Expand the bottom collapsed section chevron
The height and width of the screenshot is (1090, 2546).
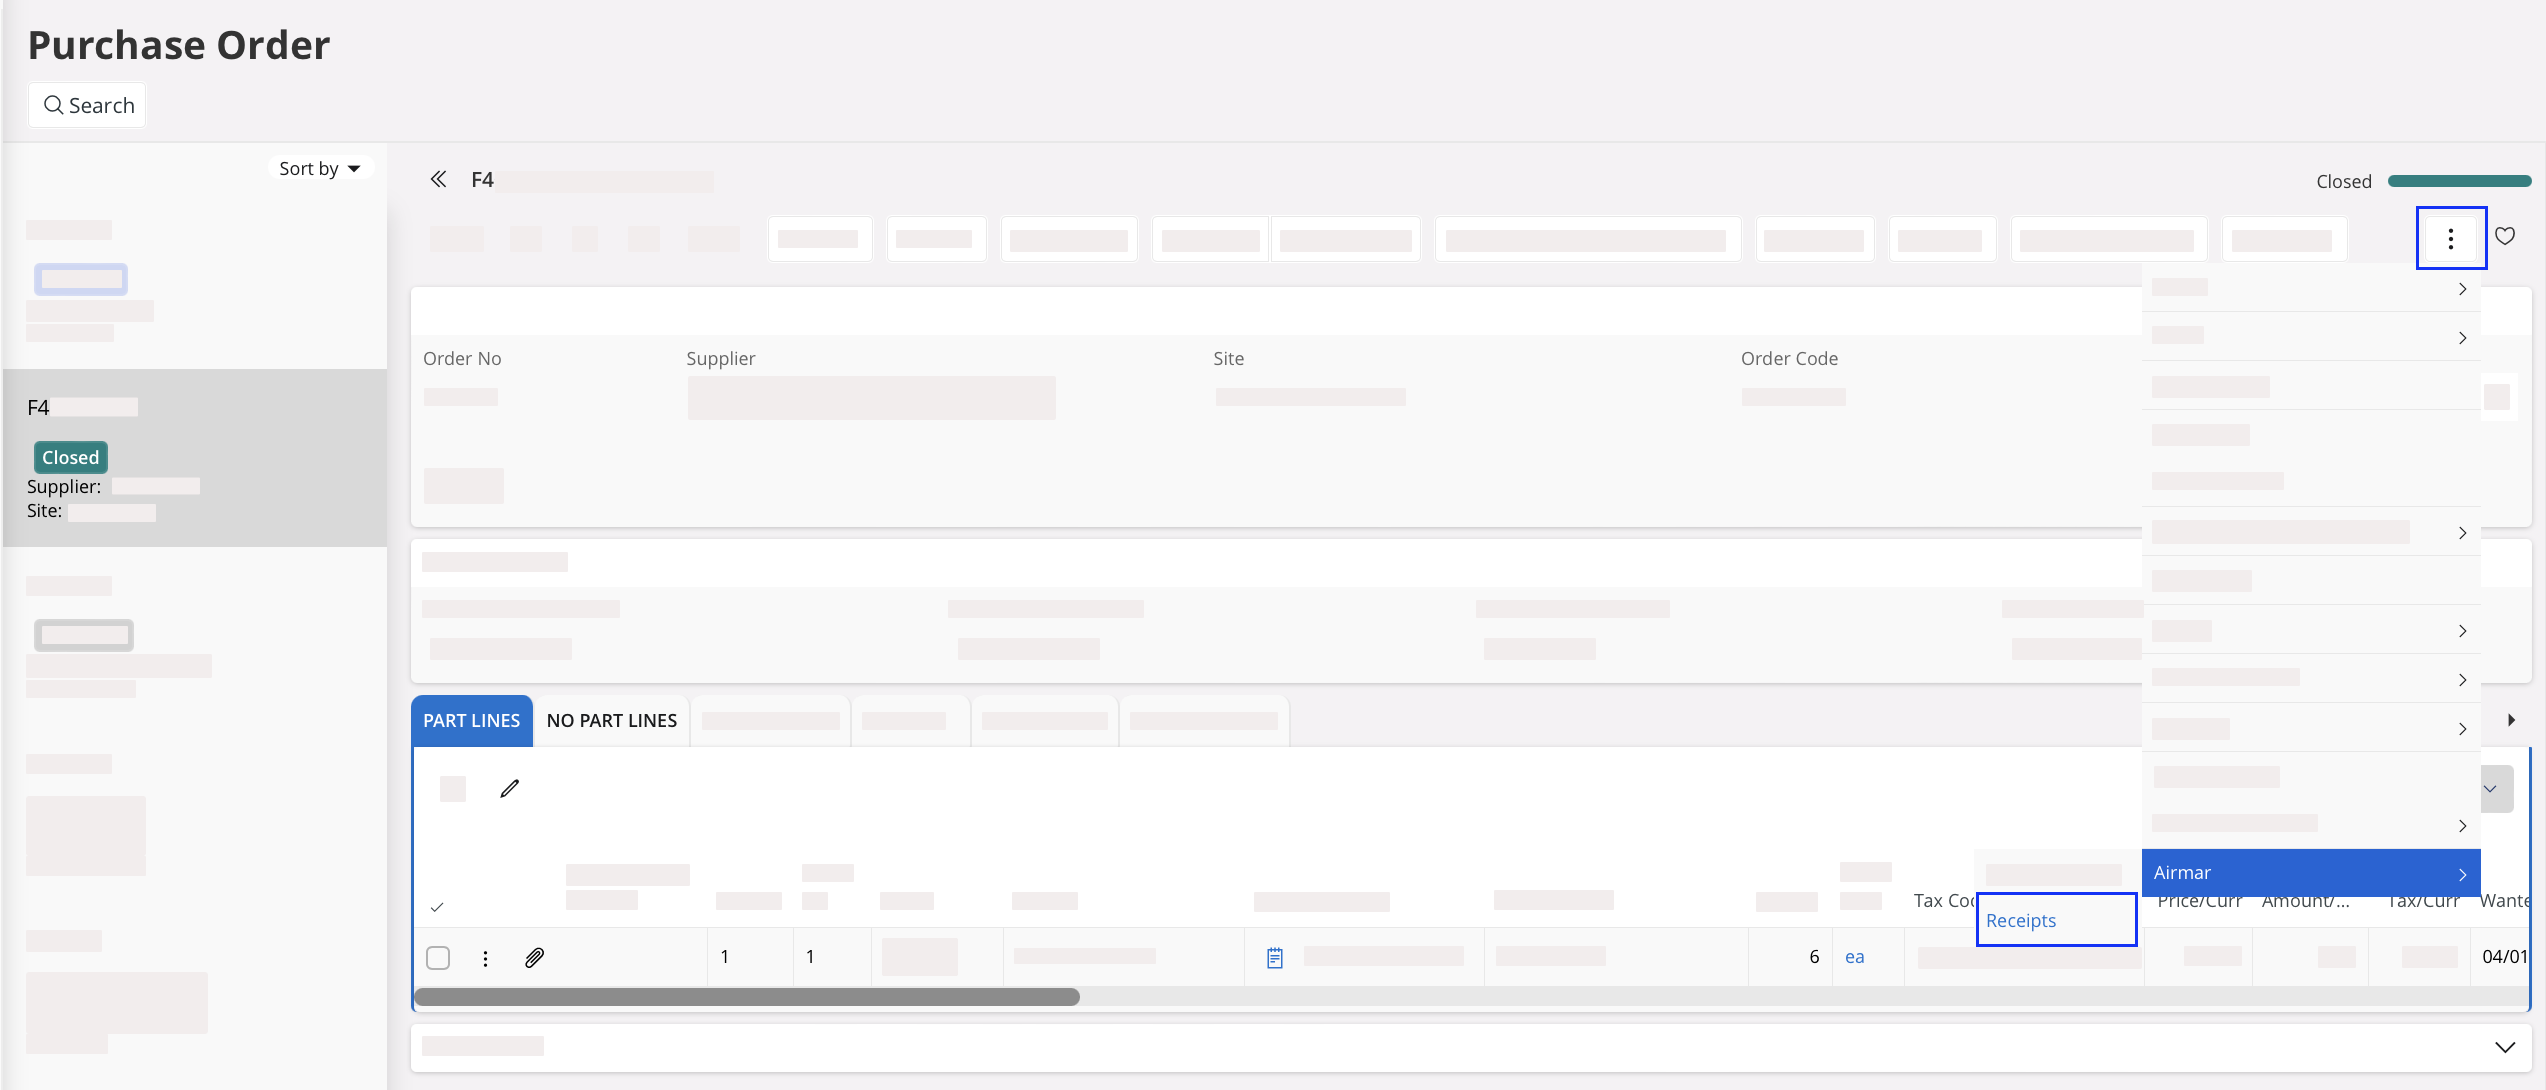point(2504,1047)
